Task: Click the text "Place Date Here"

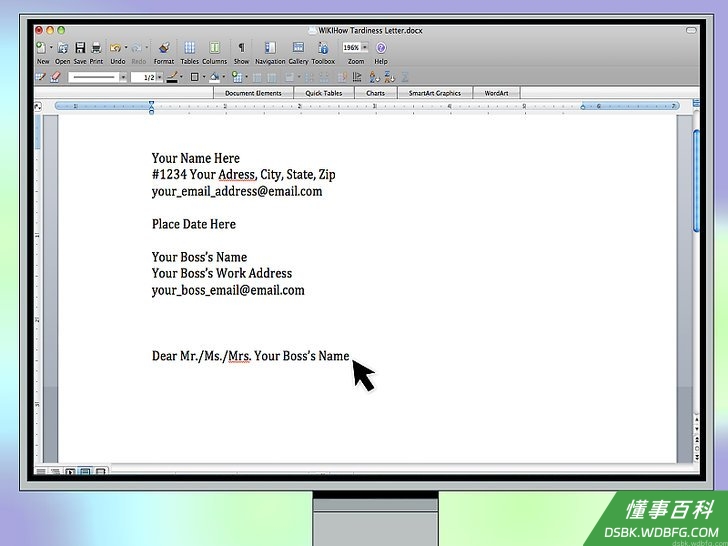Action: coord(194,224)
